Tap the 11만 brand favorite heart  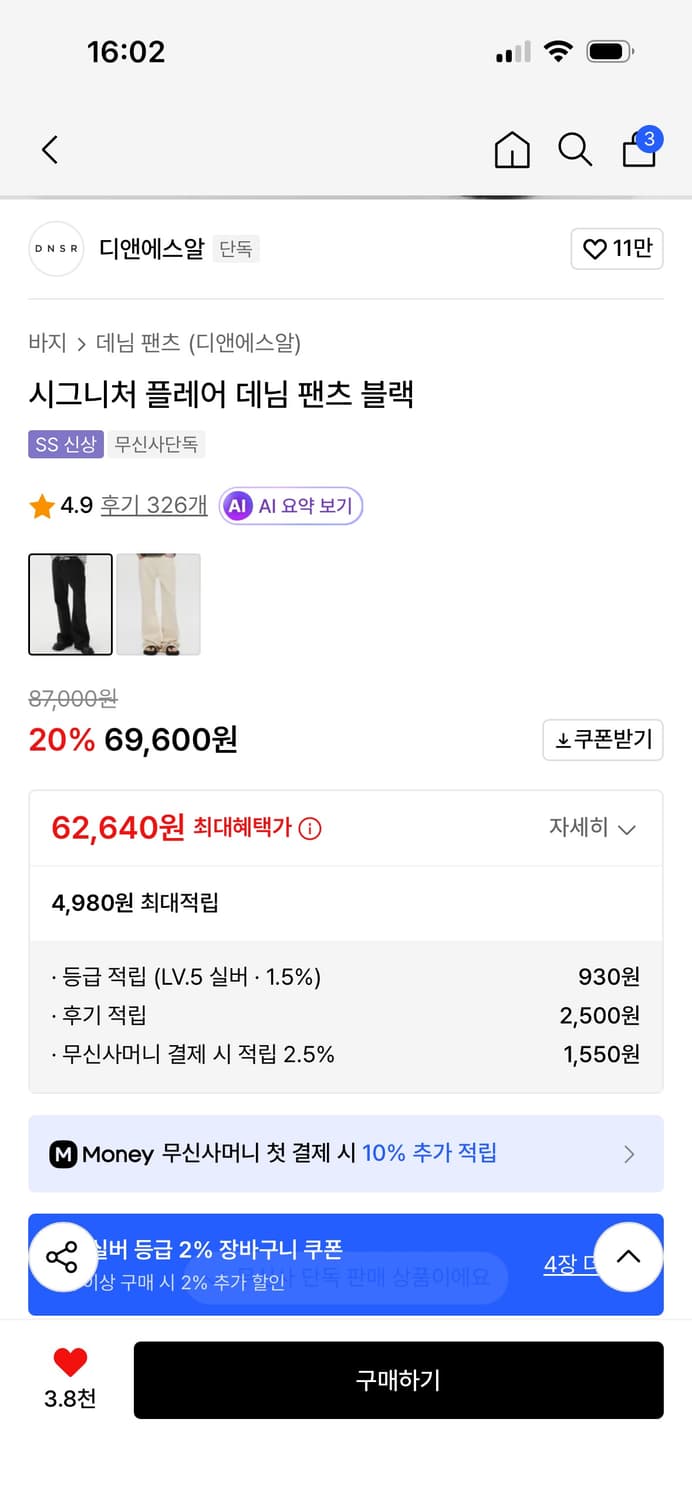point(617,249)
